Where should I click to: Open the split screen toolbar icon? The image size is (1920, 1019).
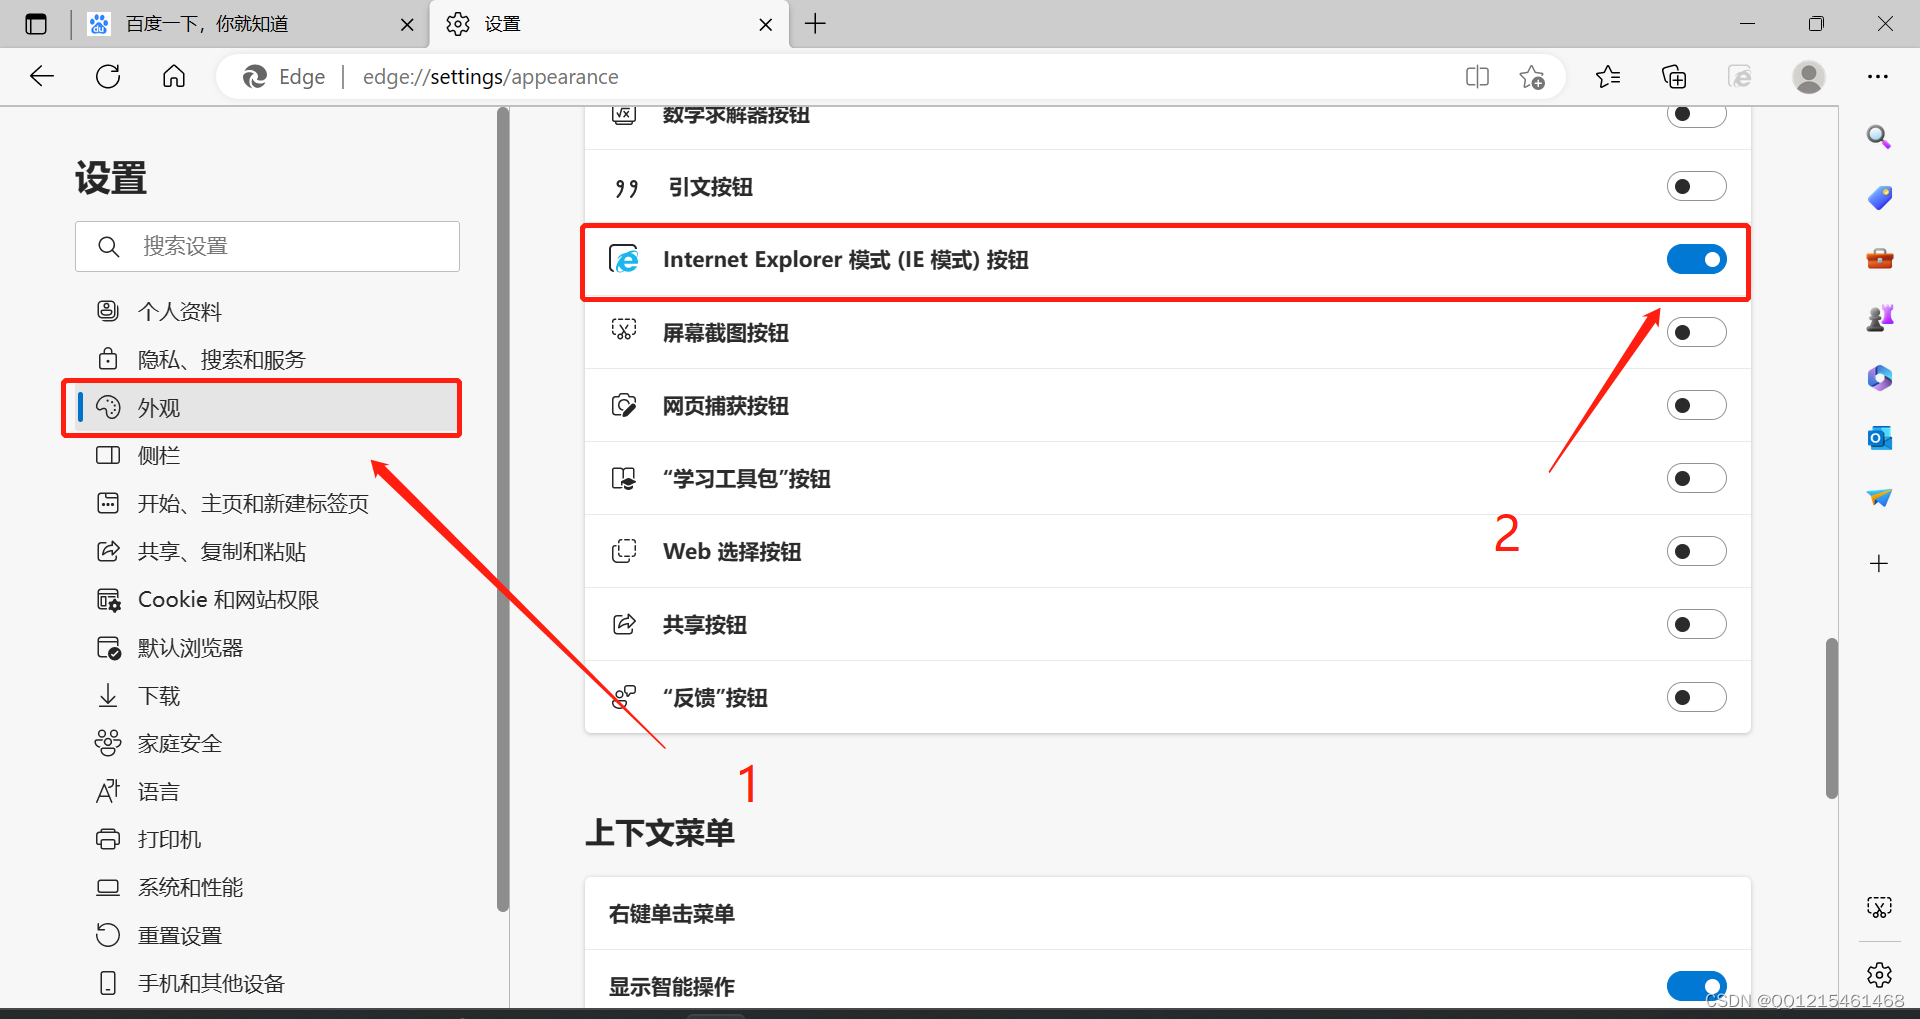pyautogui.click(x=1477, y=76)
